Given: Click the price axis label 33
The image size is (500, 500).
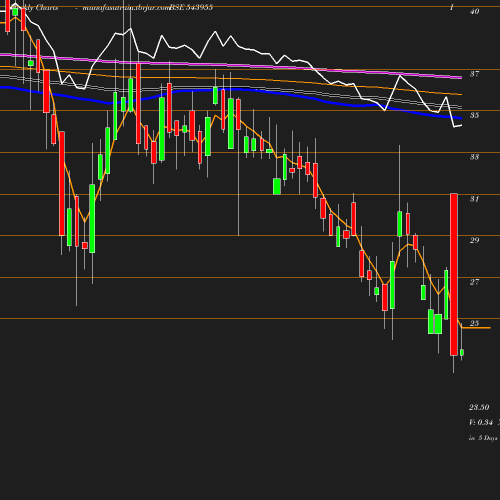Looking at the screenshot, I should pos(474,157).
